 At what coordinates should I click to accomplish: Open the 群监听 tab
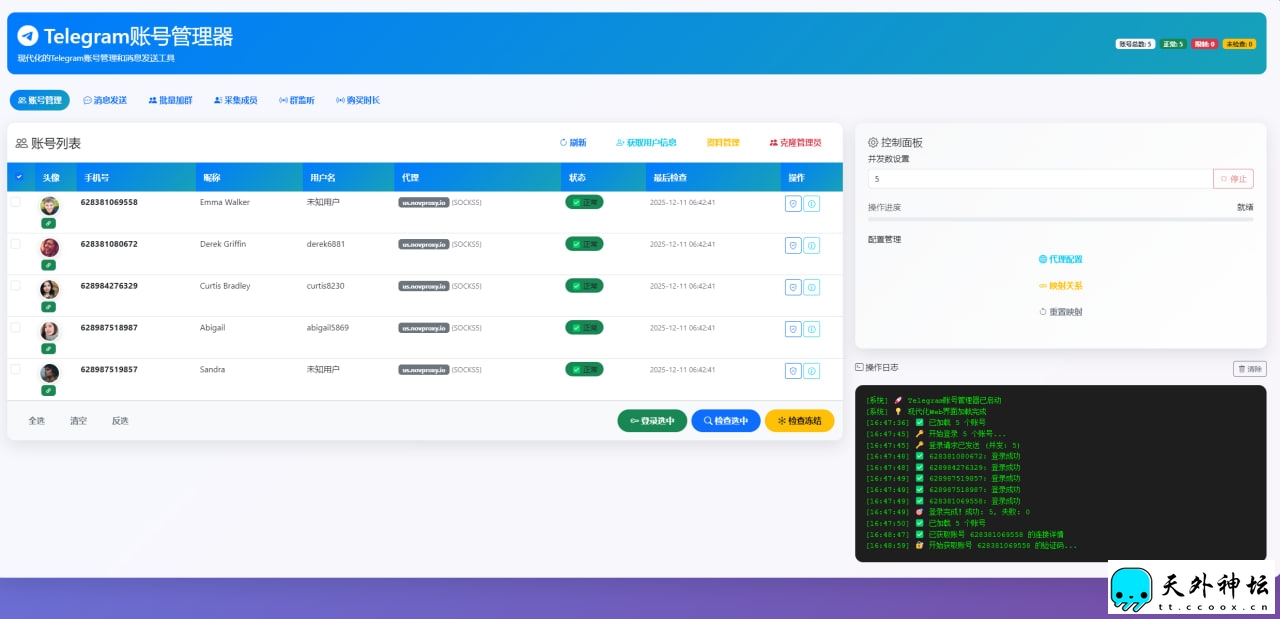click(296, 100)
